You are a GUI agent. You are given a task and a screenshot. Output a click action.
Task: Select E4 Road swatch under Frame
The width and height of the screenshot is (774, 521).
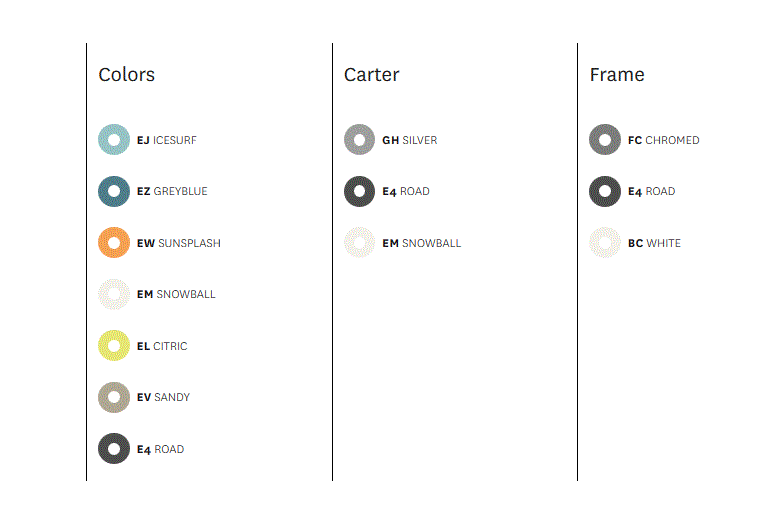[605, 191]
